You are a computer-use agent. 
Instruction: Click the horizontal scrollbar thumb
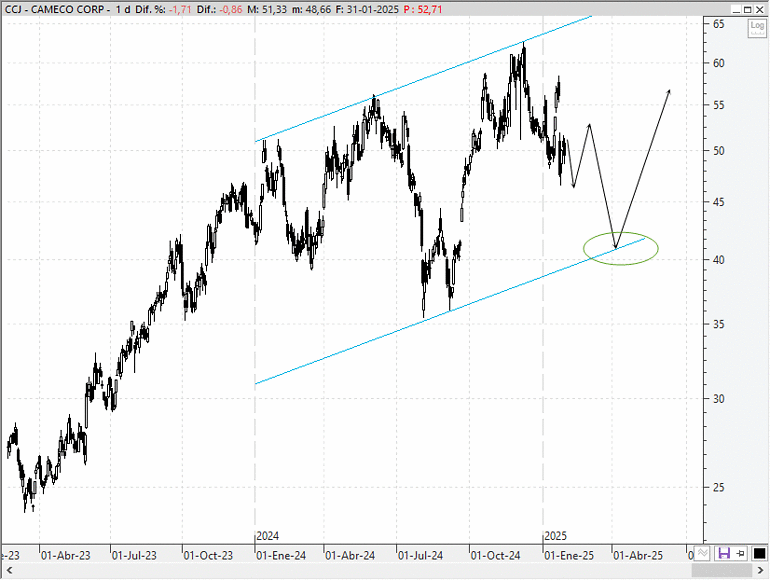coord(722,570)
